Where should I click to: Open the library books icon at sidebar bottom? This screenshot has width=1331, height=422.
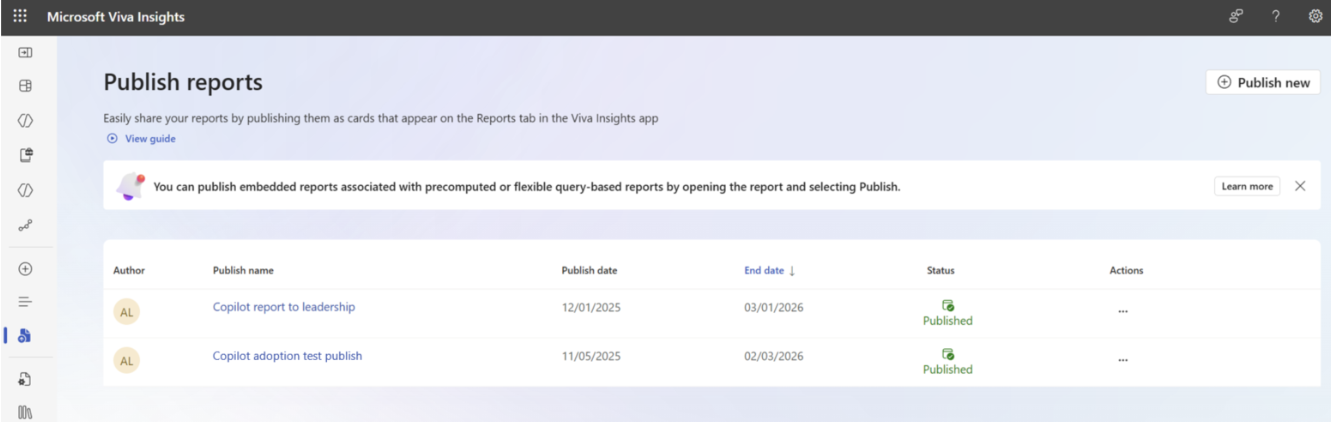click(x=26, y=412)
